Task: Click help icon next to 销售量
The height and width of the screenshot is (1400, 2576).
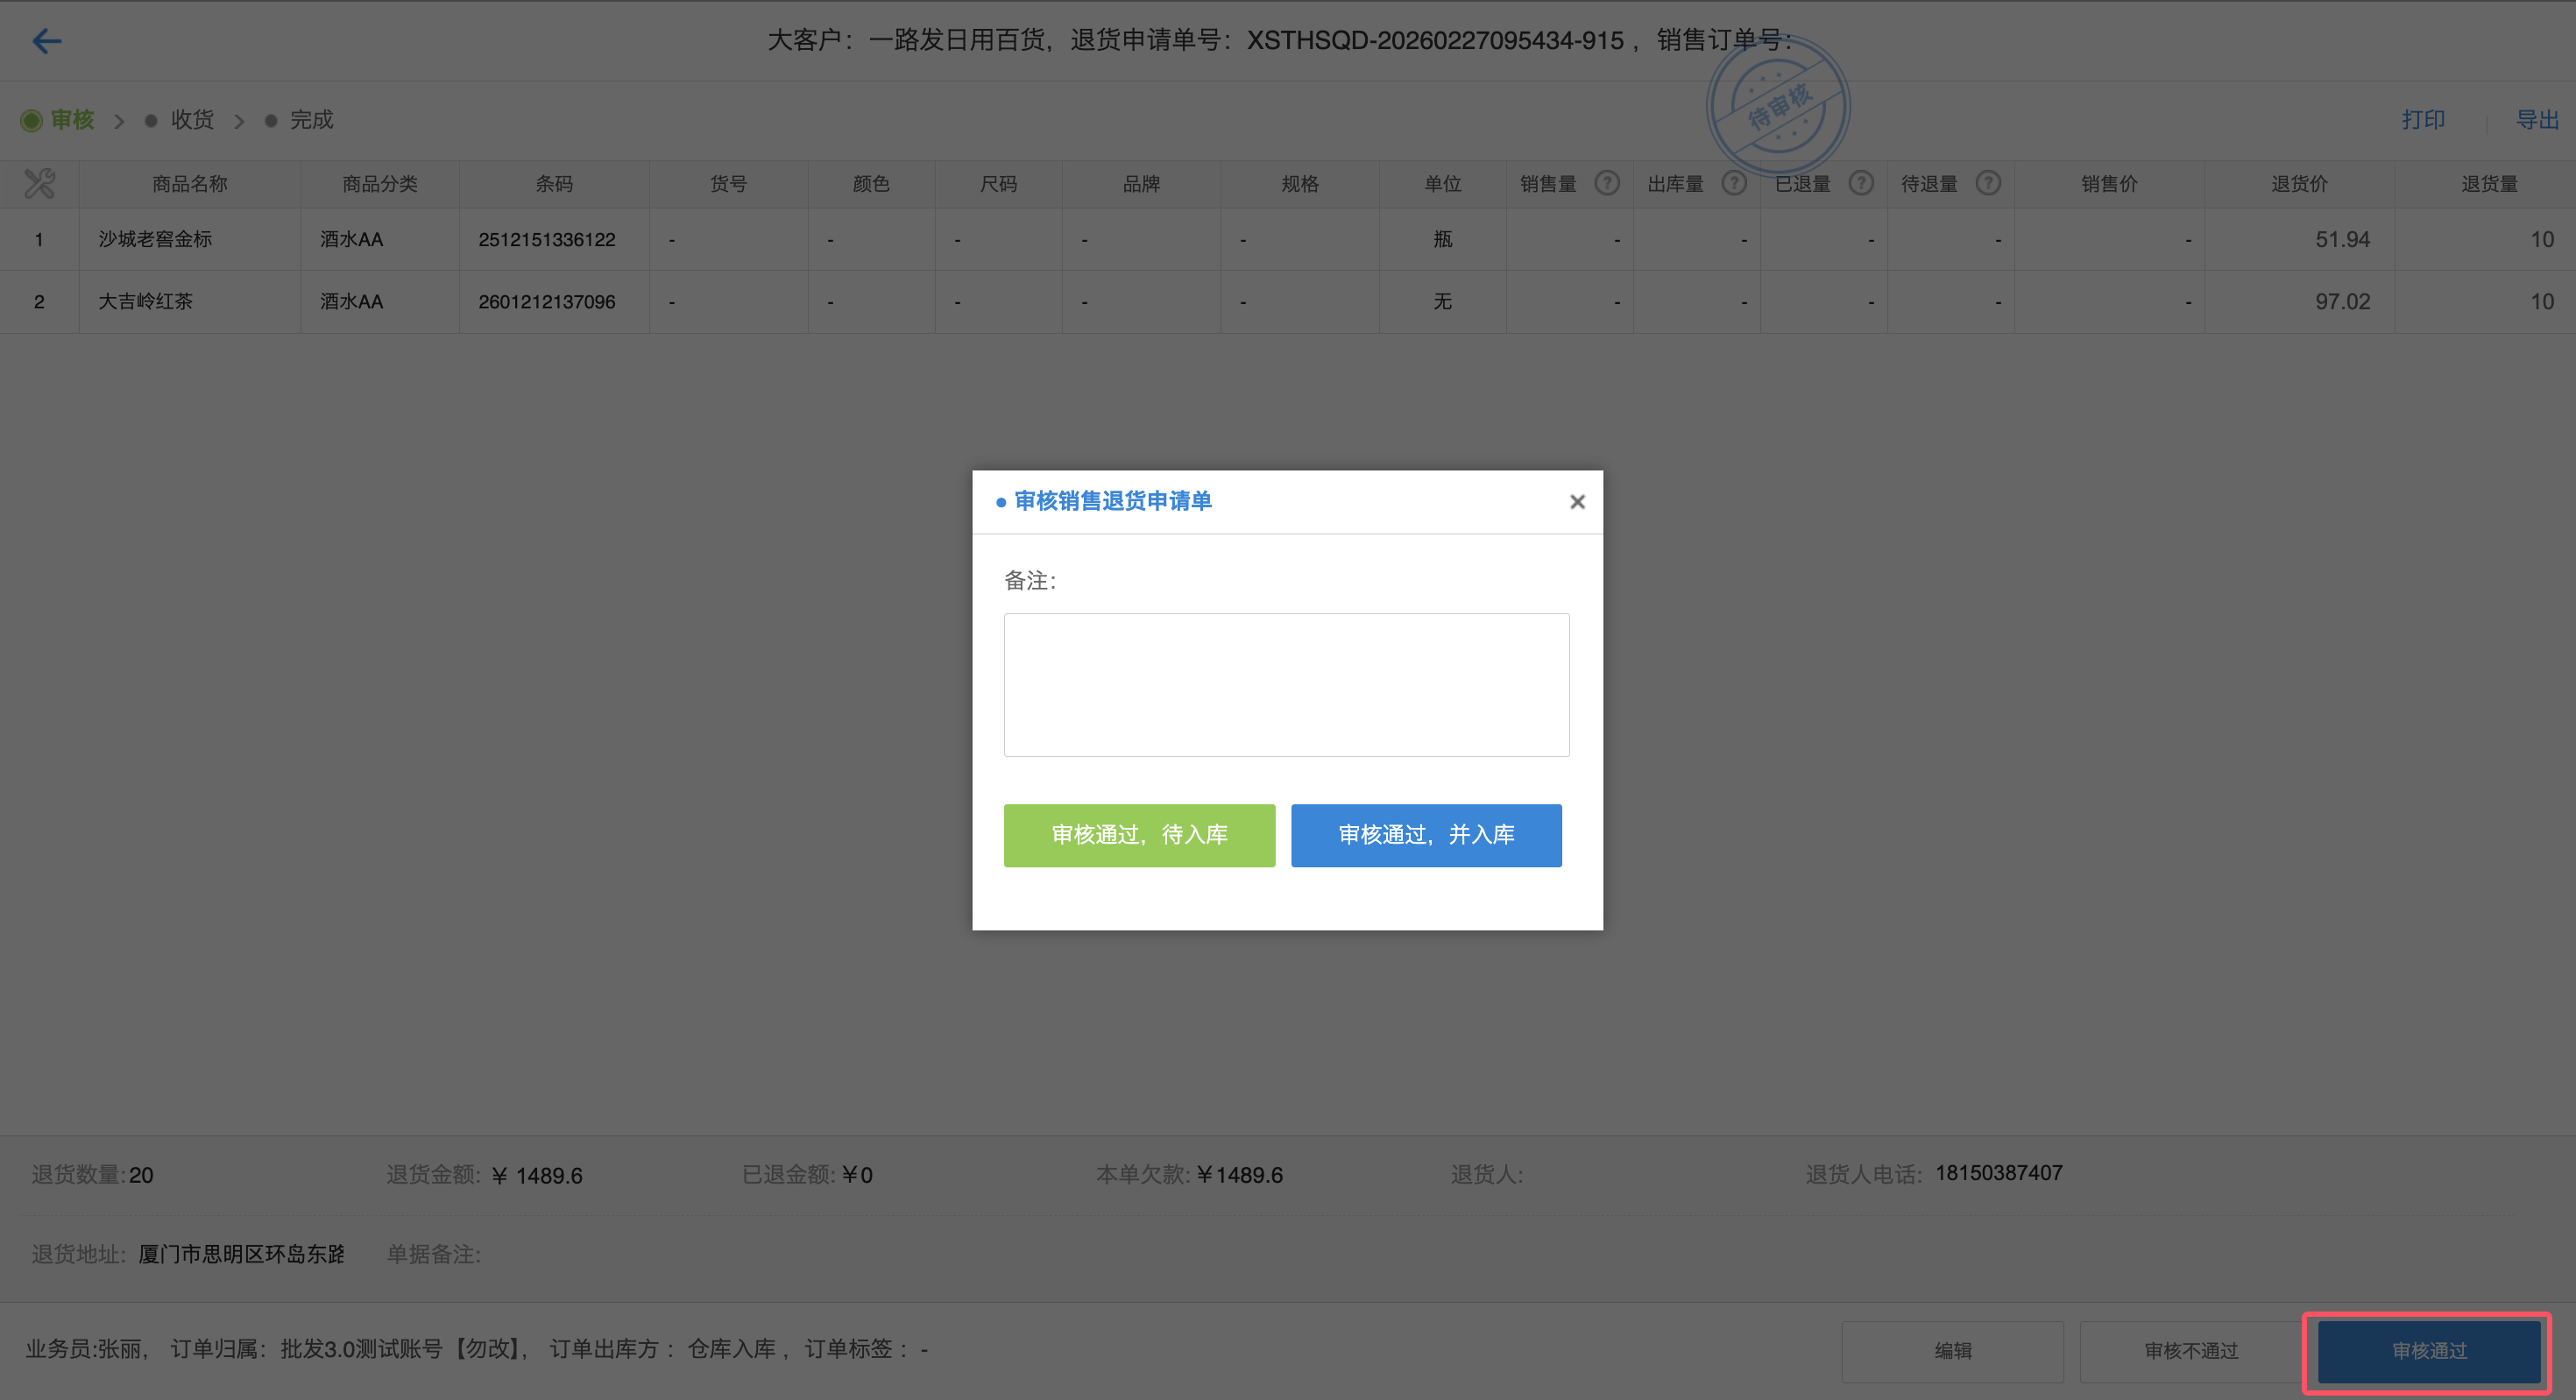Action: point(1606,183)
